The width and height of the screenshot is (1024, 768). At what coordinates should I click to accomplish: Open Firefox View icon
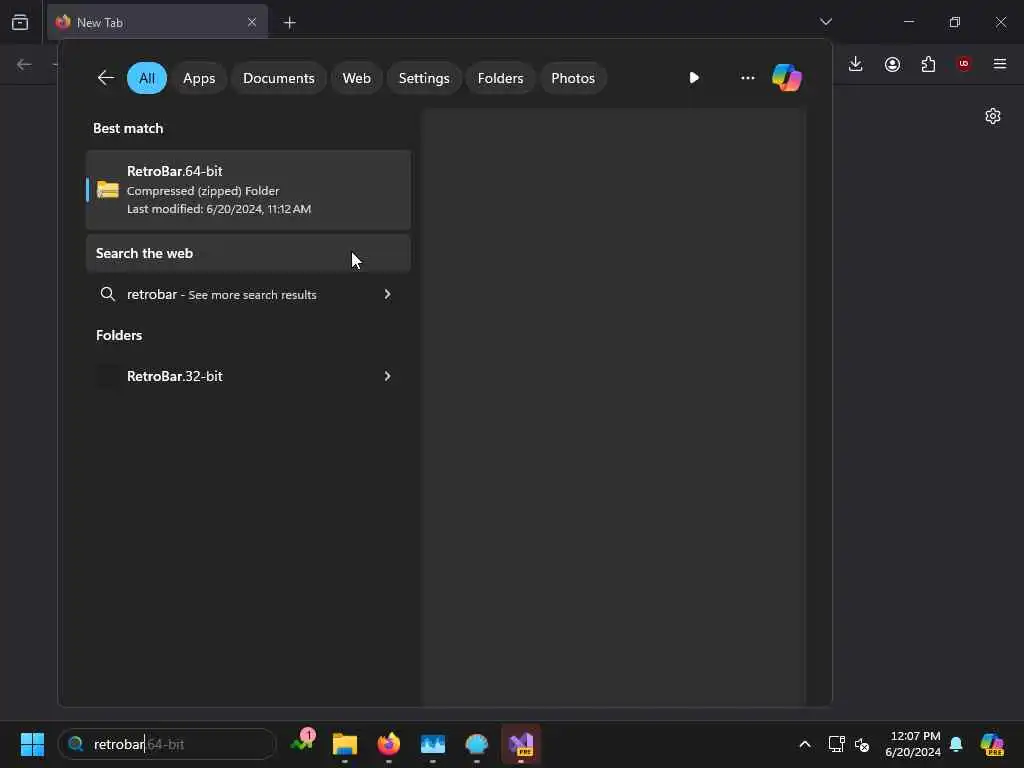[20, 22]
